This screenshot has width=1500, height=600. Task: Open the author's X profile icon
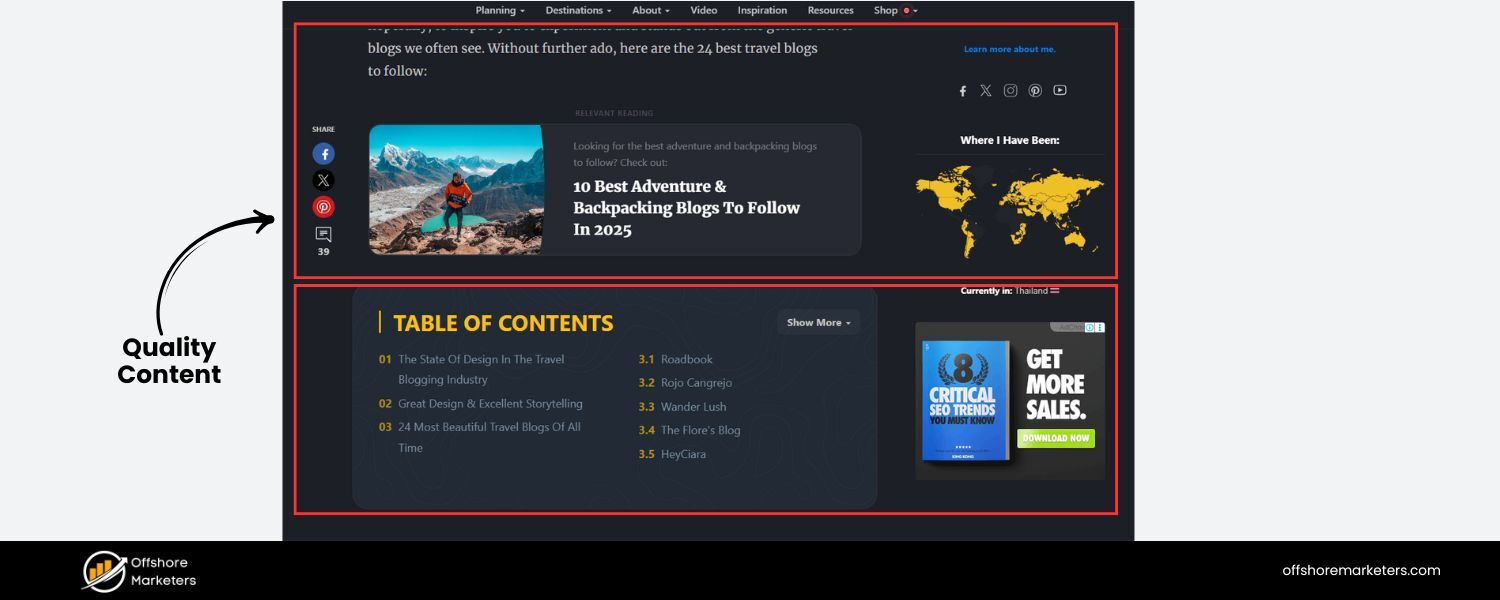click(x=986, y=90)
